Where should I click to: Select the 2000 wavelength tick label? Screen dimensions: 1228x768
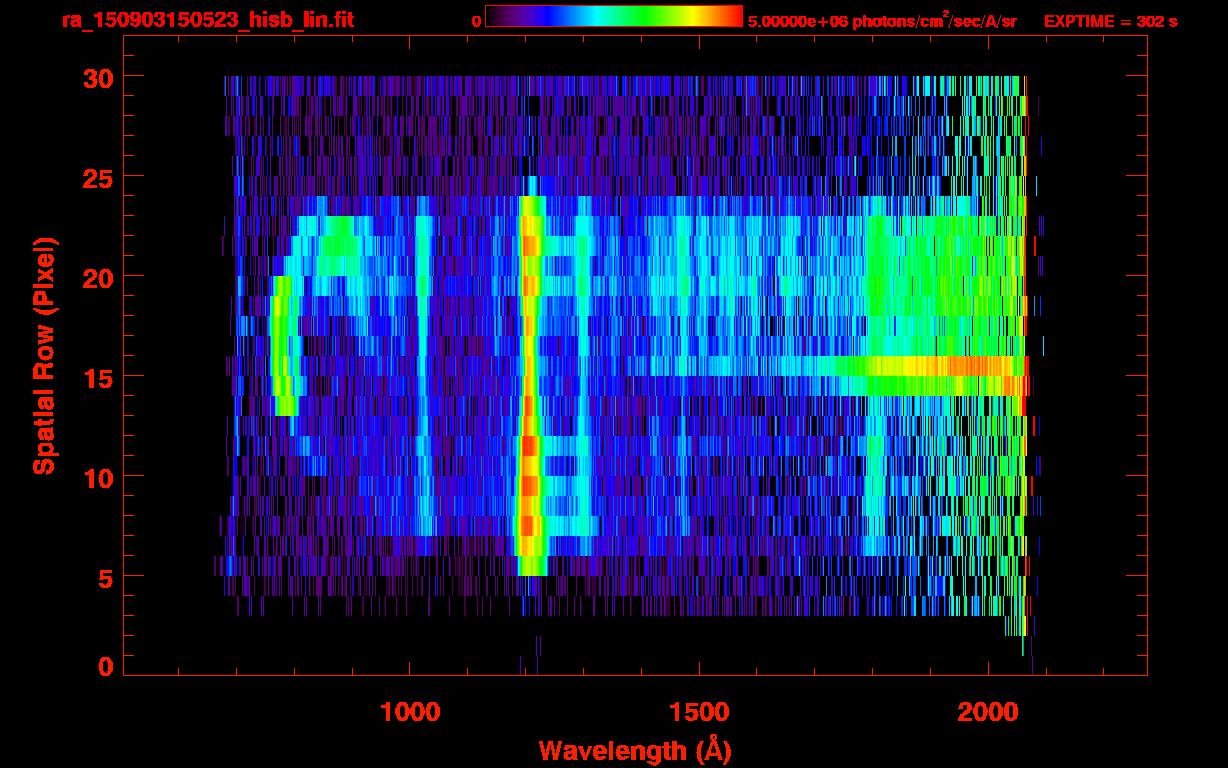click(988, 712)
